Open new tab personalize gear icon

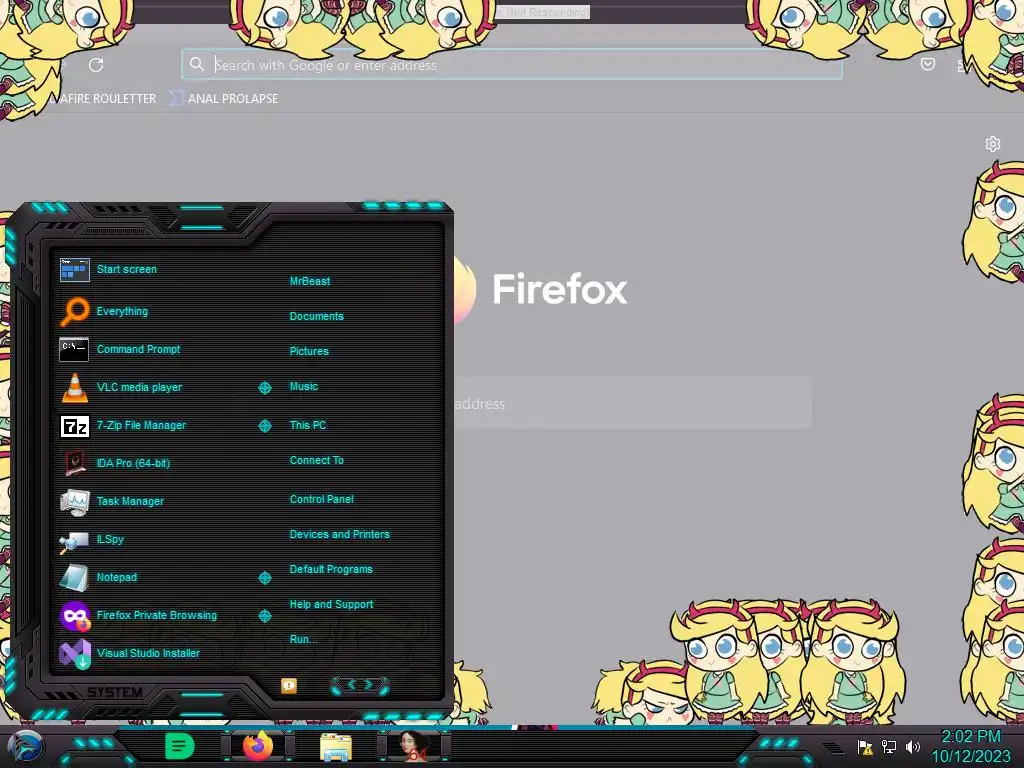pyautogui.click(x=993, y=144)
